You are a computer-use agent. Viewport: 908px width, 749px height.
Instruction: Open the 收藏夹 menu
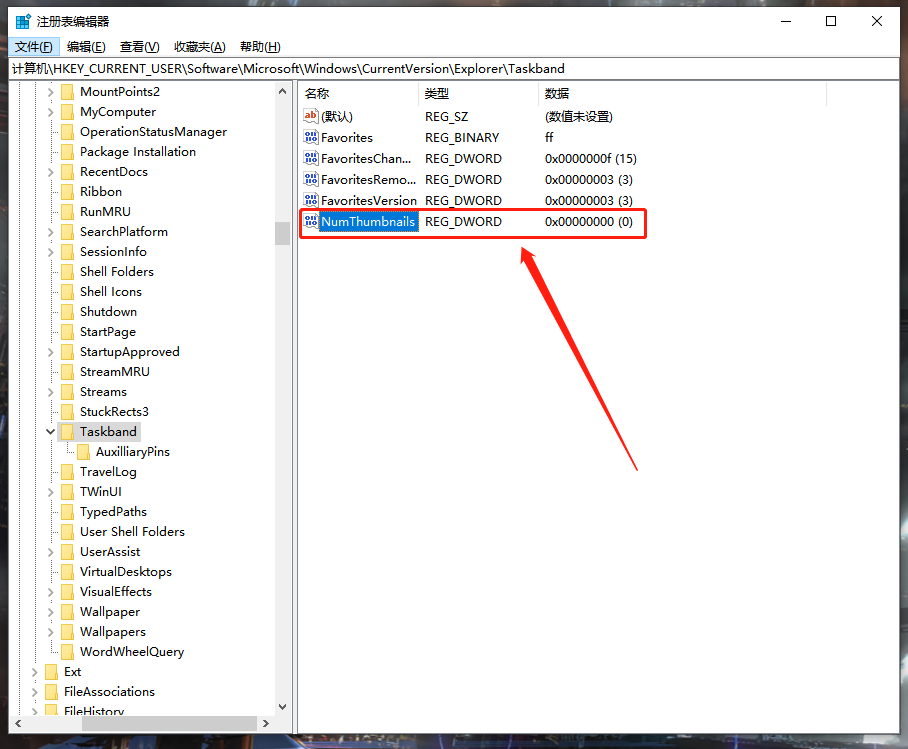[199, 46]
